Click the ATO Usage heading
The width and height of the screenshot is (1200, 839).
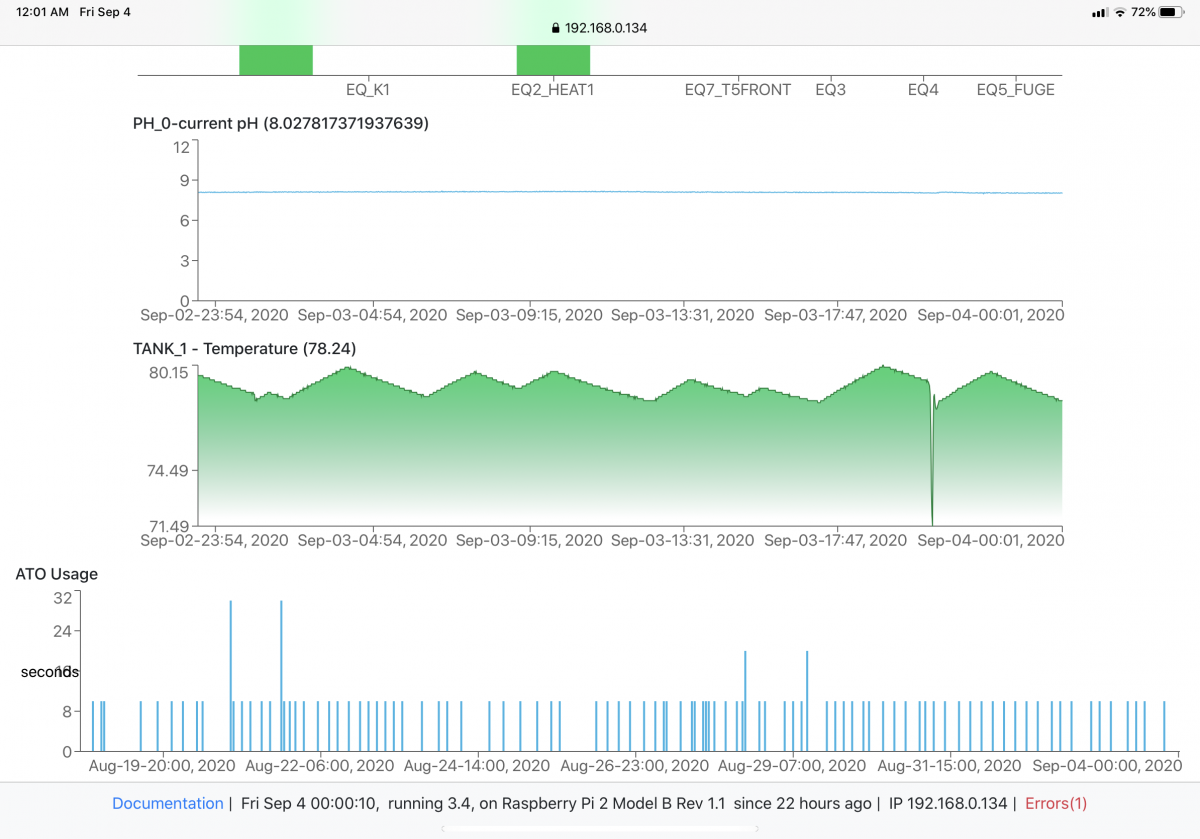coord(56,574)
